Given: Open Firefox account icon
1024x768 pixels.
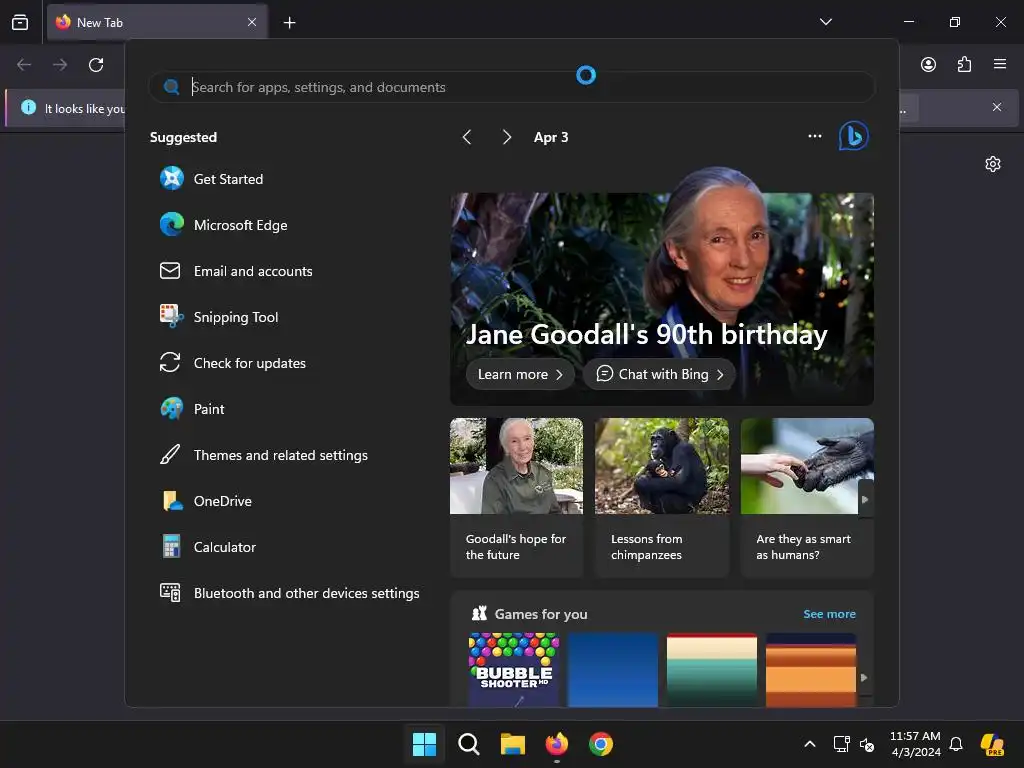Looking at the screenshot, I should pyautogui.click(x=928, y=64).
